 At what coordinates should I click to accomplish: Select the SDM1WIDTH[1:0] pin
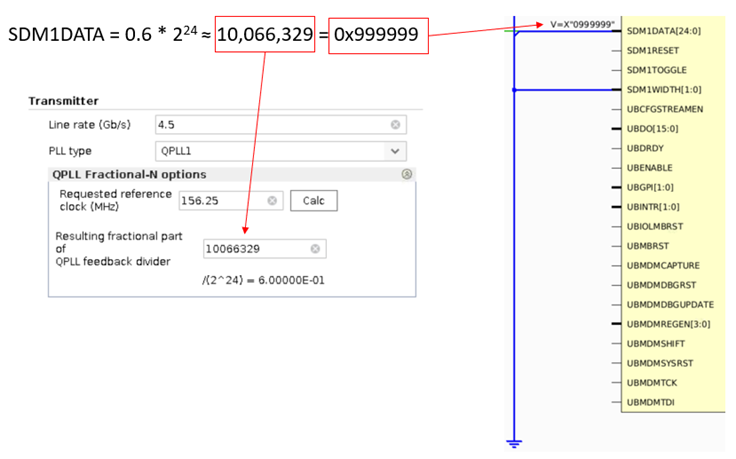coord(664,89)
